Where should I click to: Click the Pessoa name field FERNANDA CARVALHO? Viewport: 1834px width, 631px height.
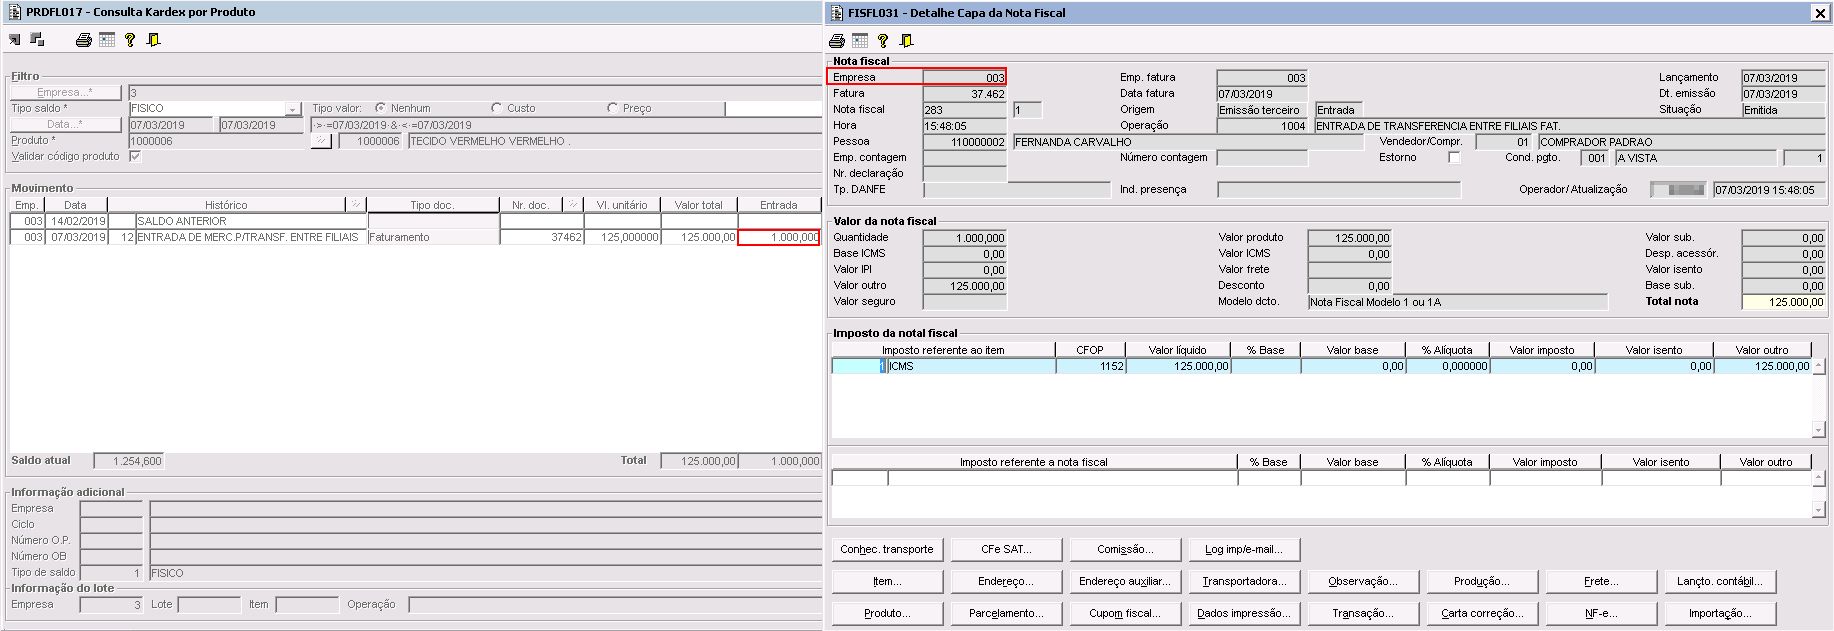(1188, 142)
